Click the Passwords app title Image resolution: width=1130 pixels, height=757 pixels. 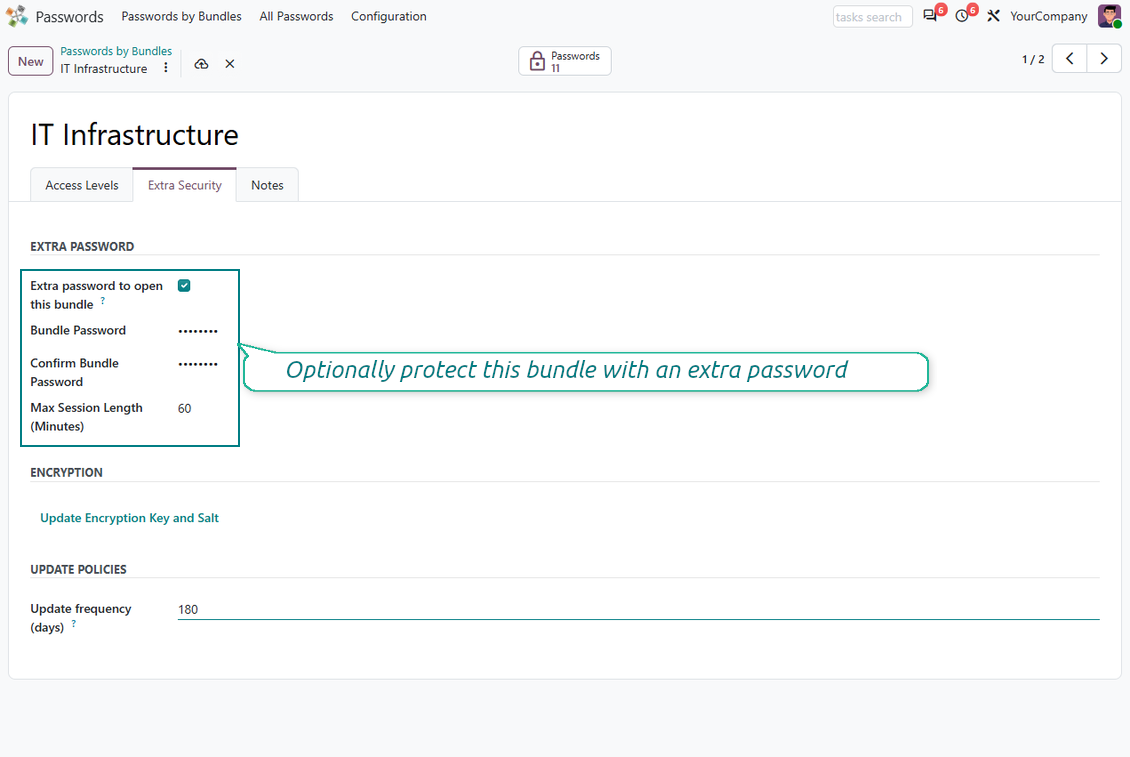point(69,17)
